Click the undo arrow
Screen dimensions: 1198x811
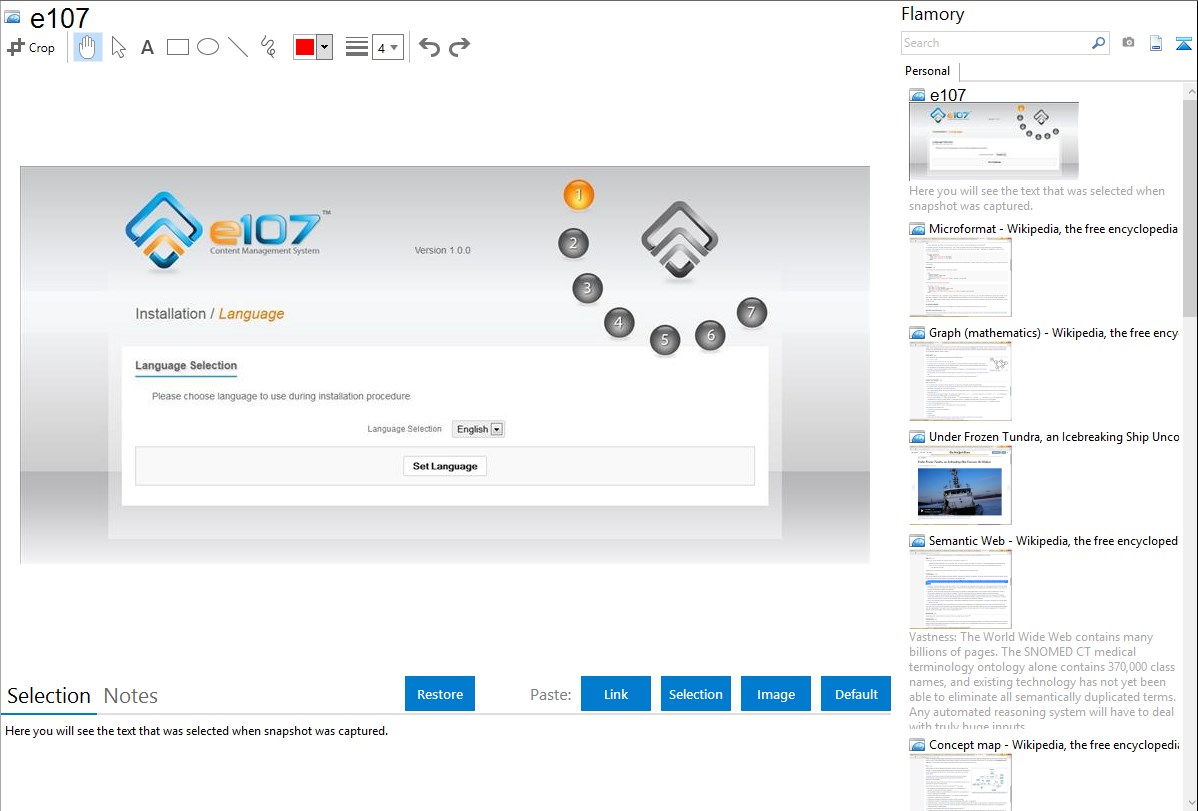coord(429,47)
